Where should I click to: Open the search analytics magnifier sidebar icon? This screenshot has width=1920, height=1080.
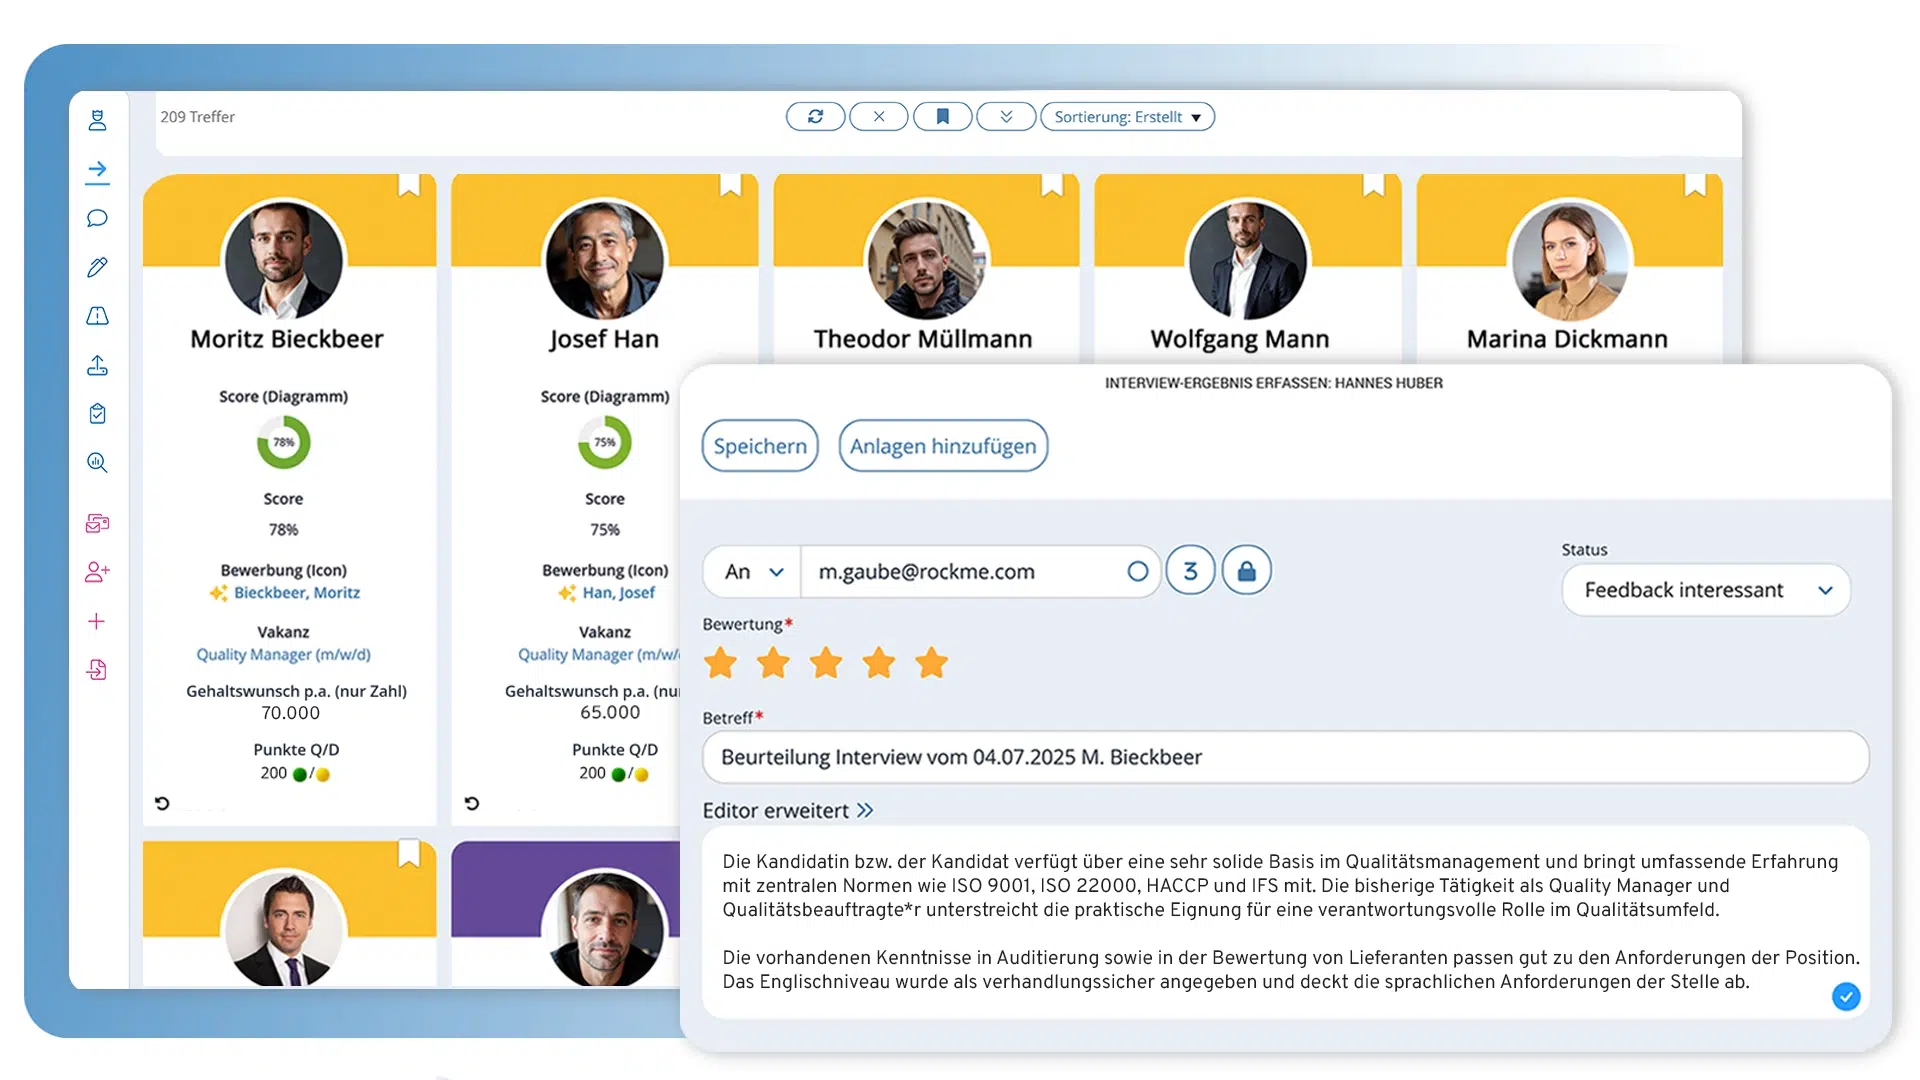97,462
